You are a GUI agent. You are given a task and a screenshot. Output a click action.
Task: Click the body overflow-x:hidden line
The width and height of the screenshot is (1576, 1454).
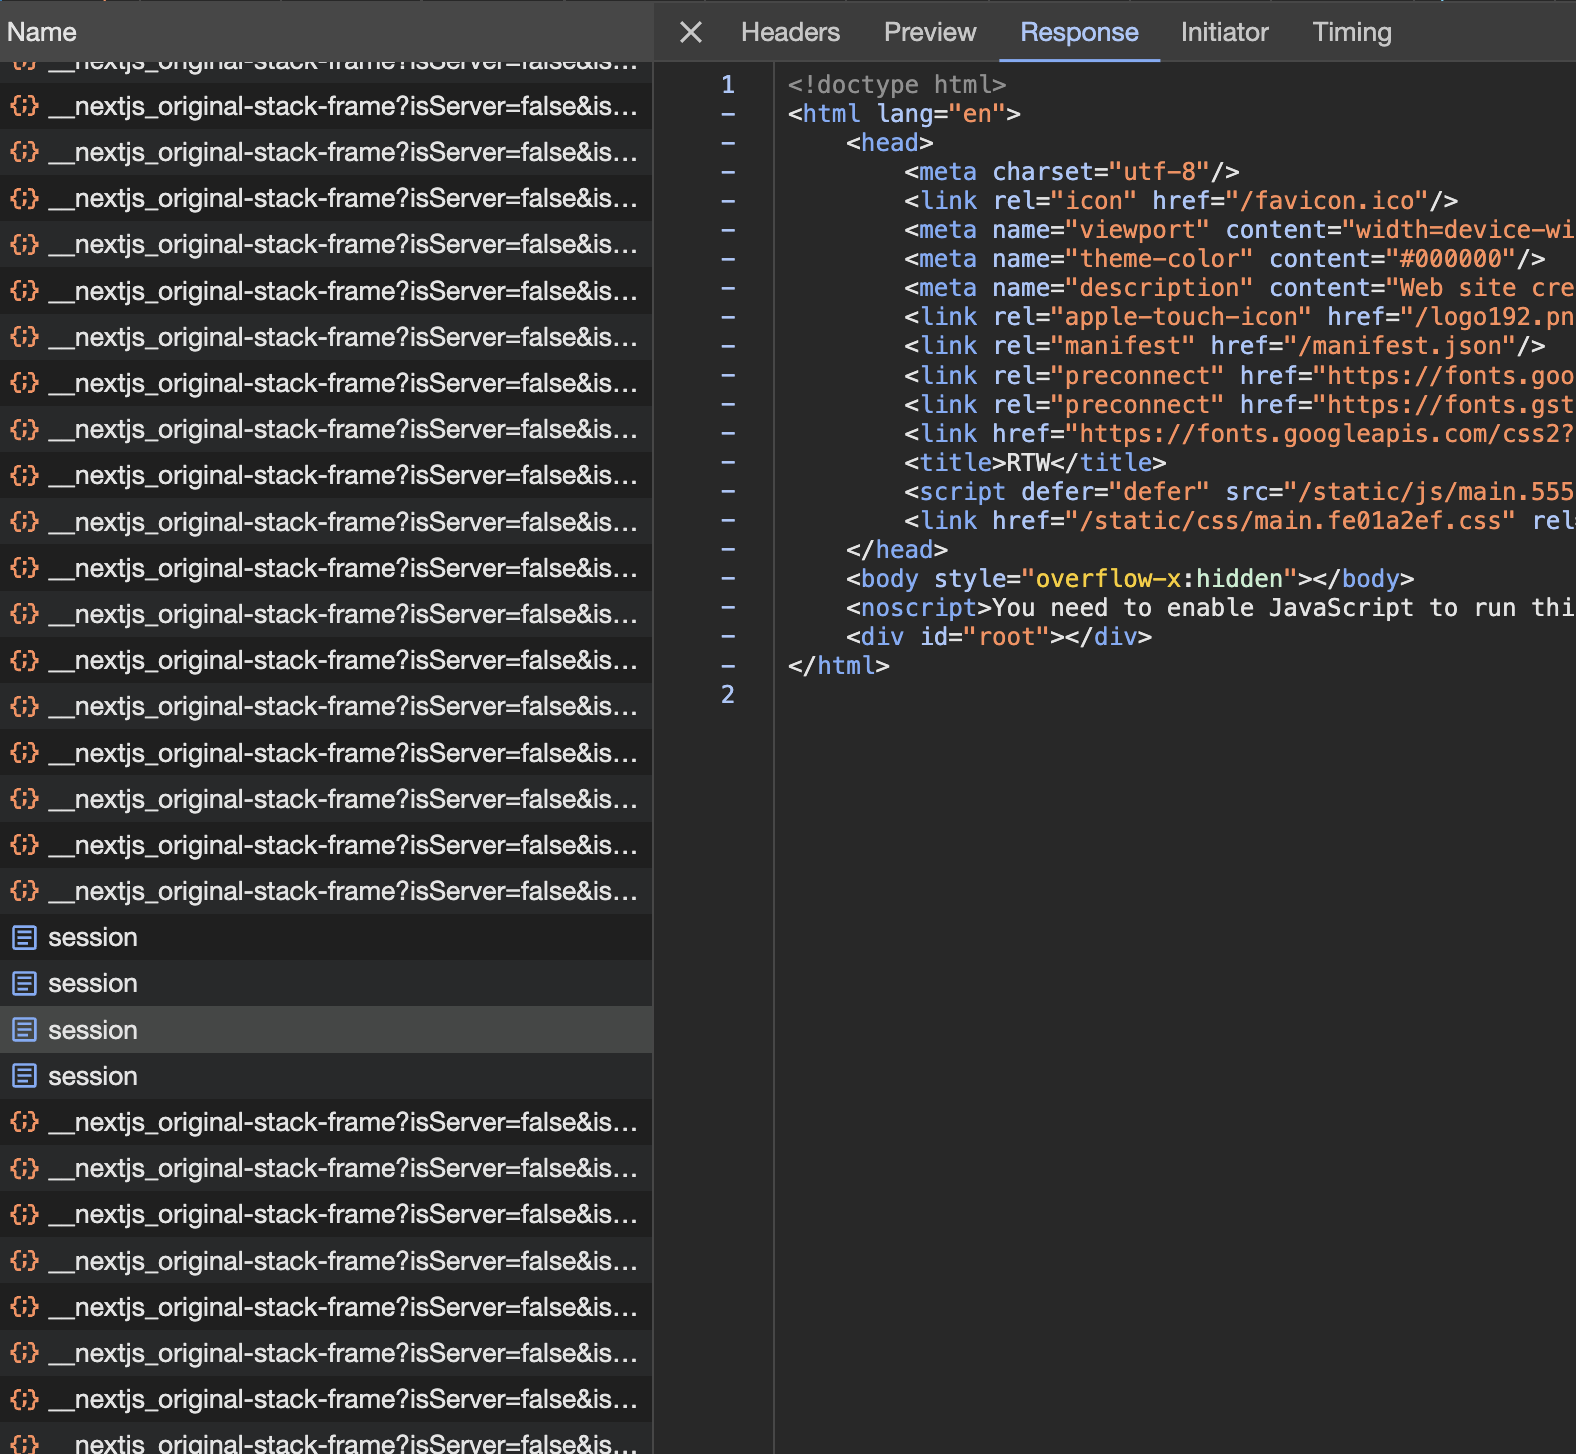[1130, 579]
